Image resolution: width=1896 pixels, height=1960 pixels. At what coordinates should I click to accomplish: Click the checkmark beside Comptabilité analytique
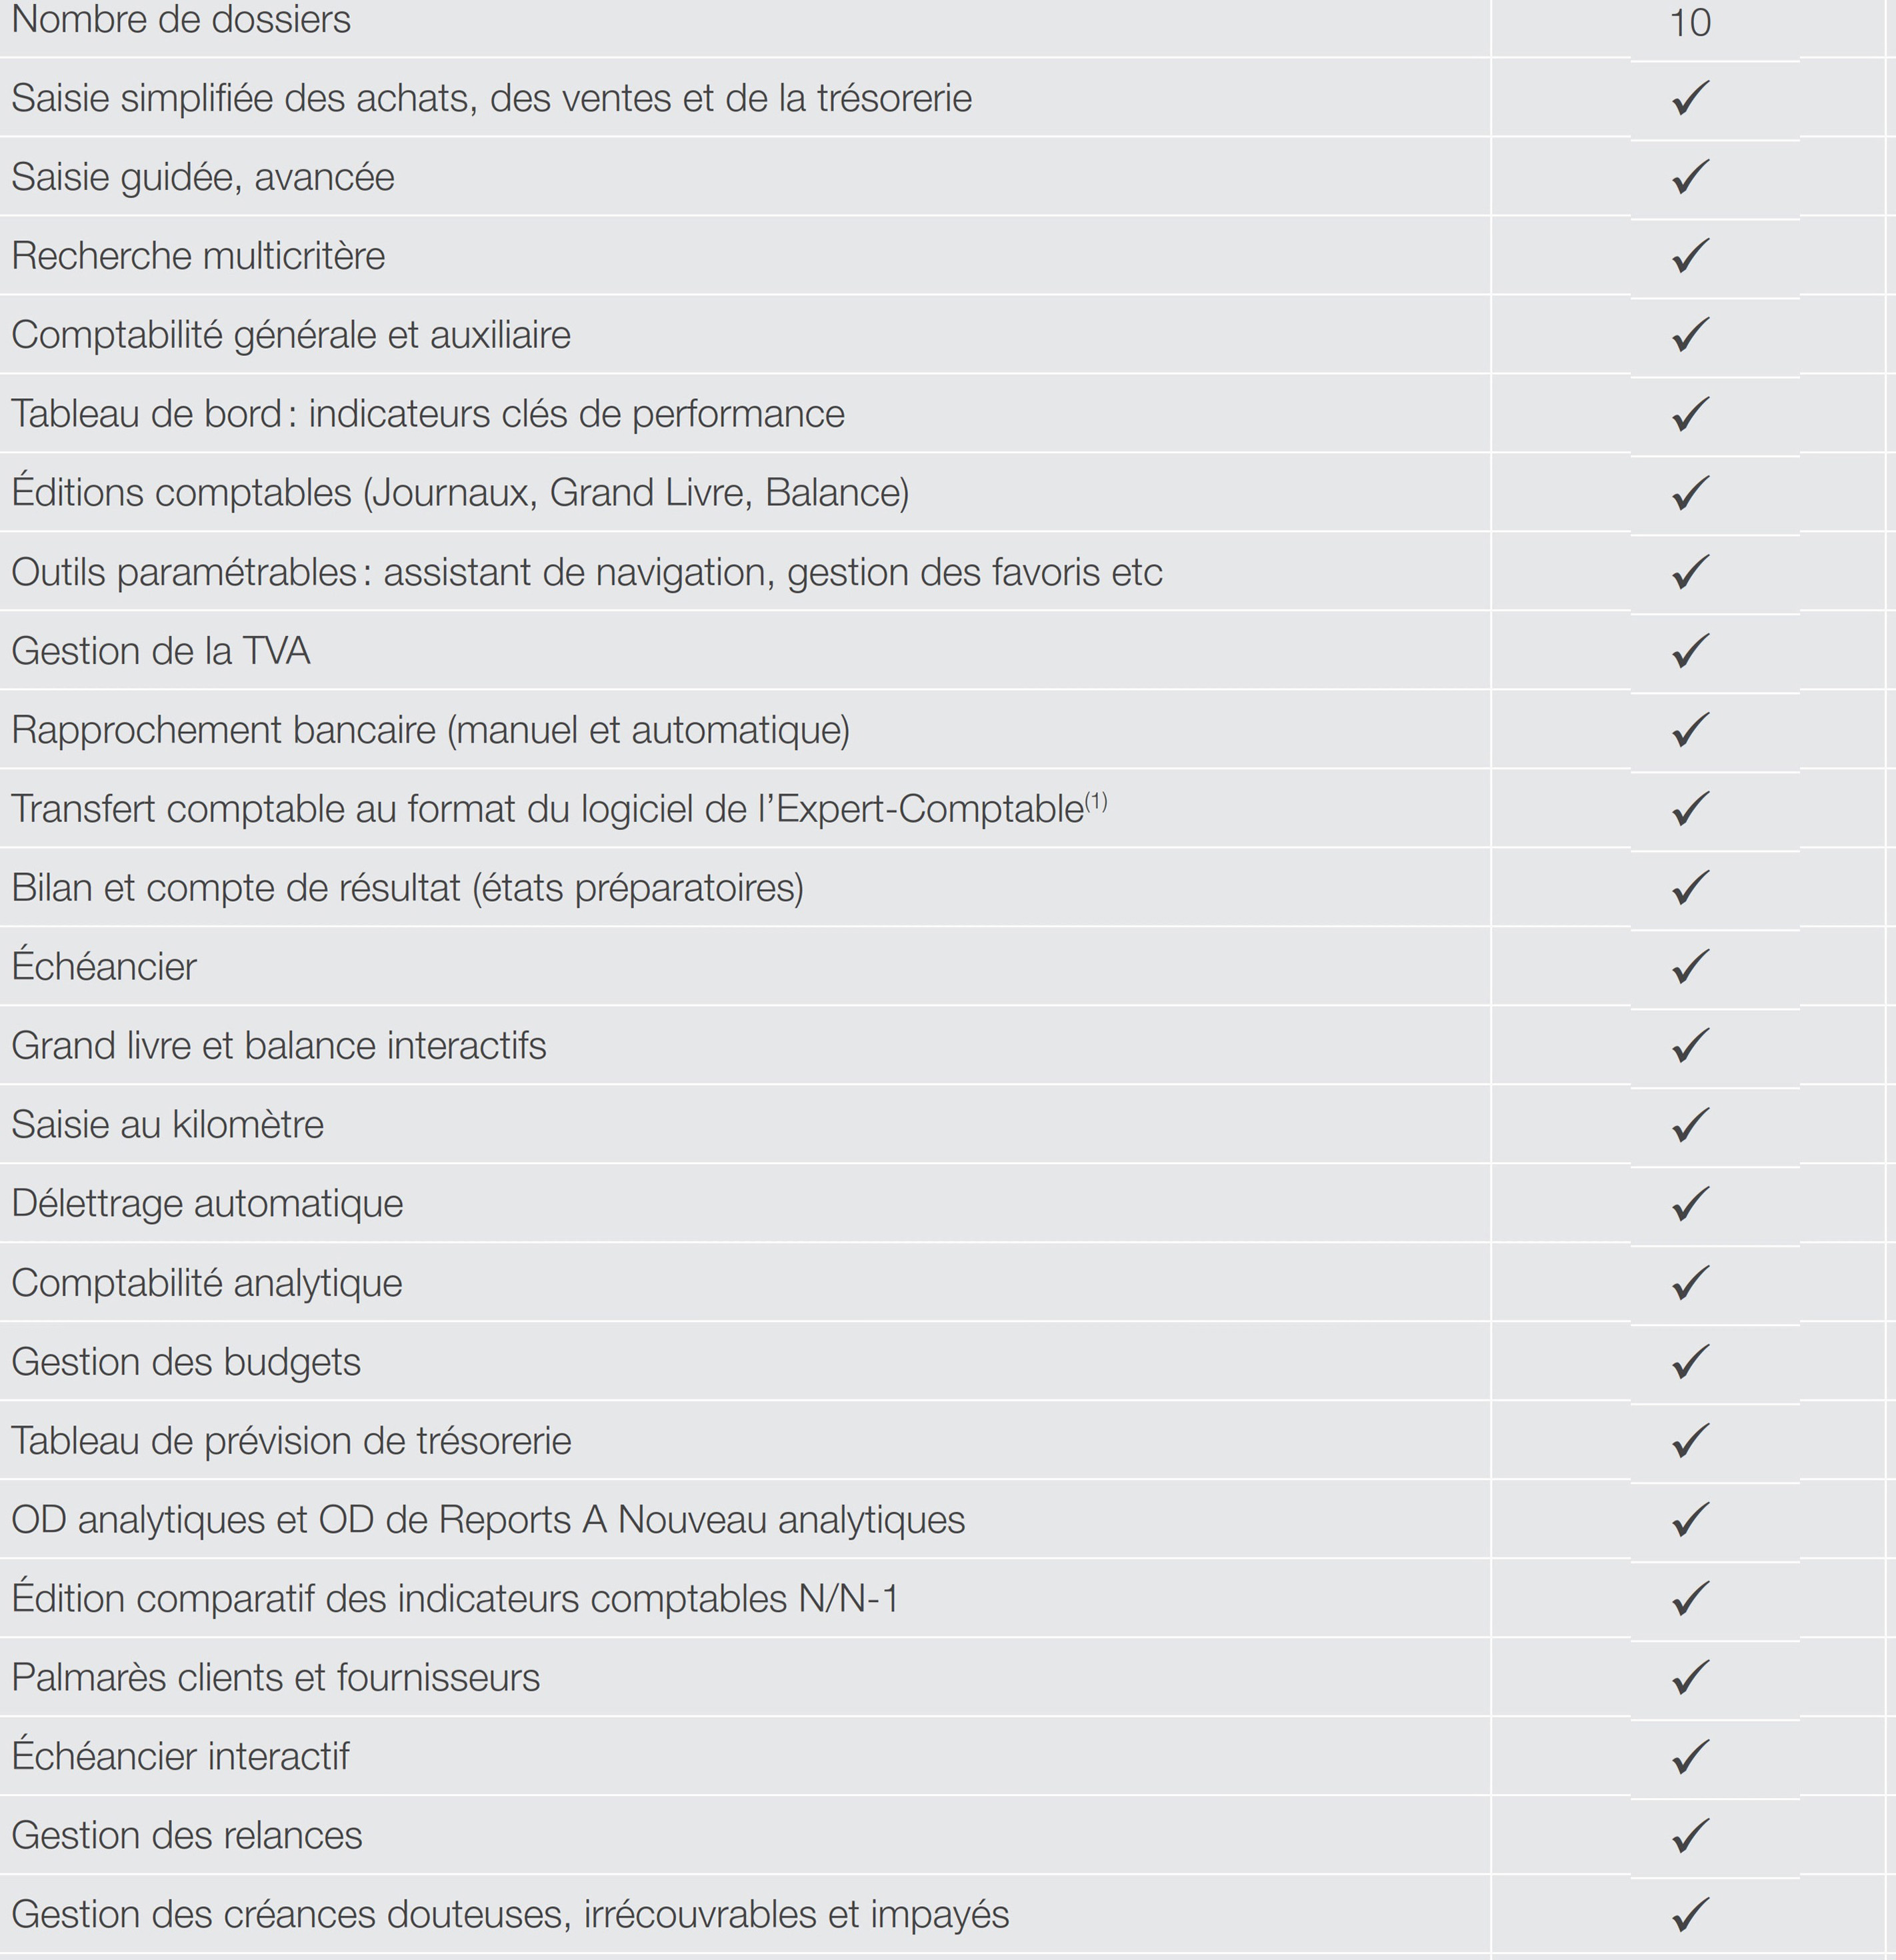pos(1690,1283)
